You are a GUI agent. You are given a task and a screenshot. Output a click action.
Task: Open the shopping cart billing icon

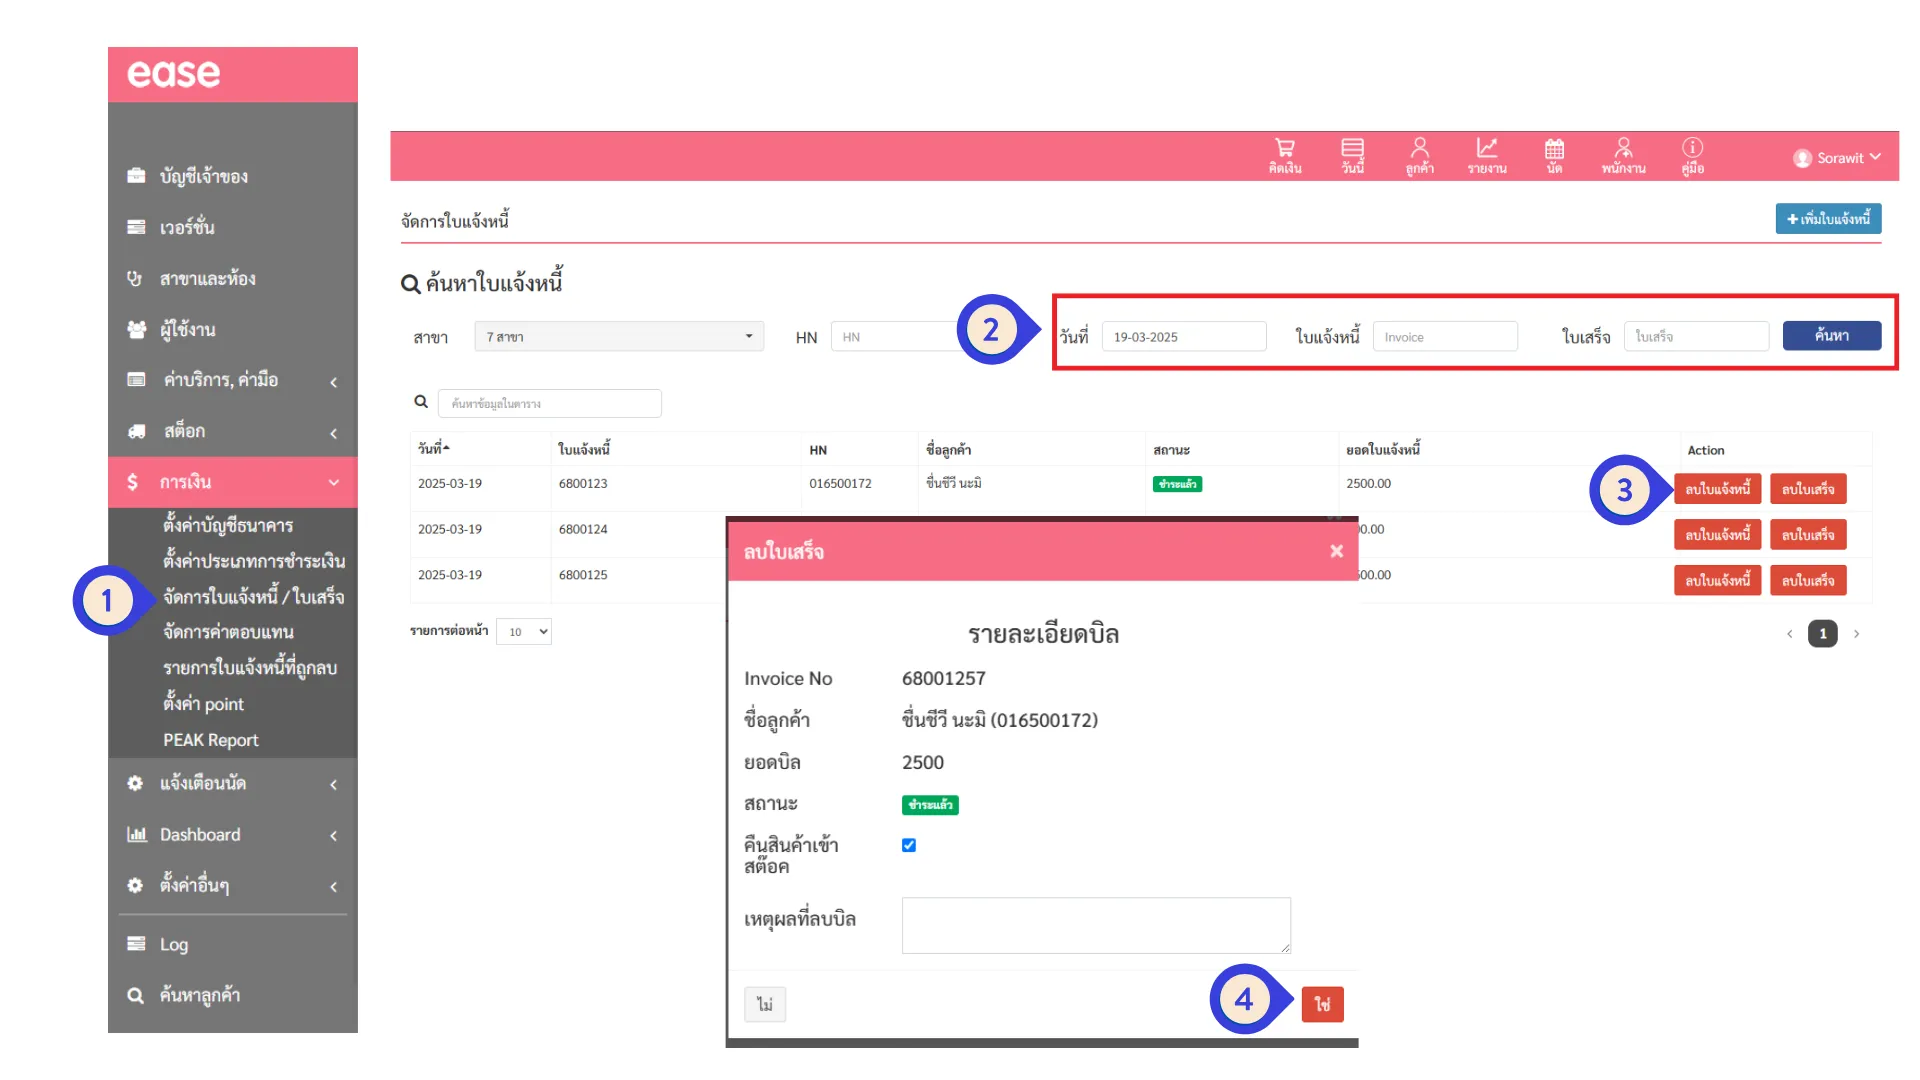tap(1285, 155)
